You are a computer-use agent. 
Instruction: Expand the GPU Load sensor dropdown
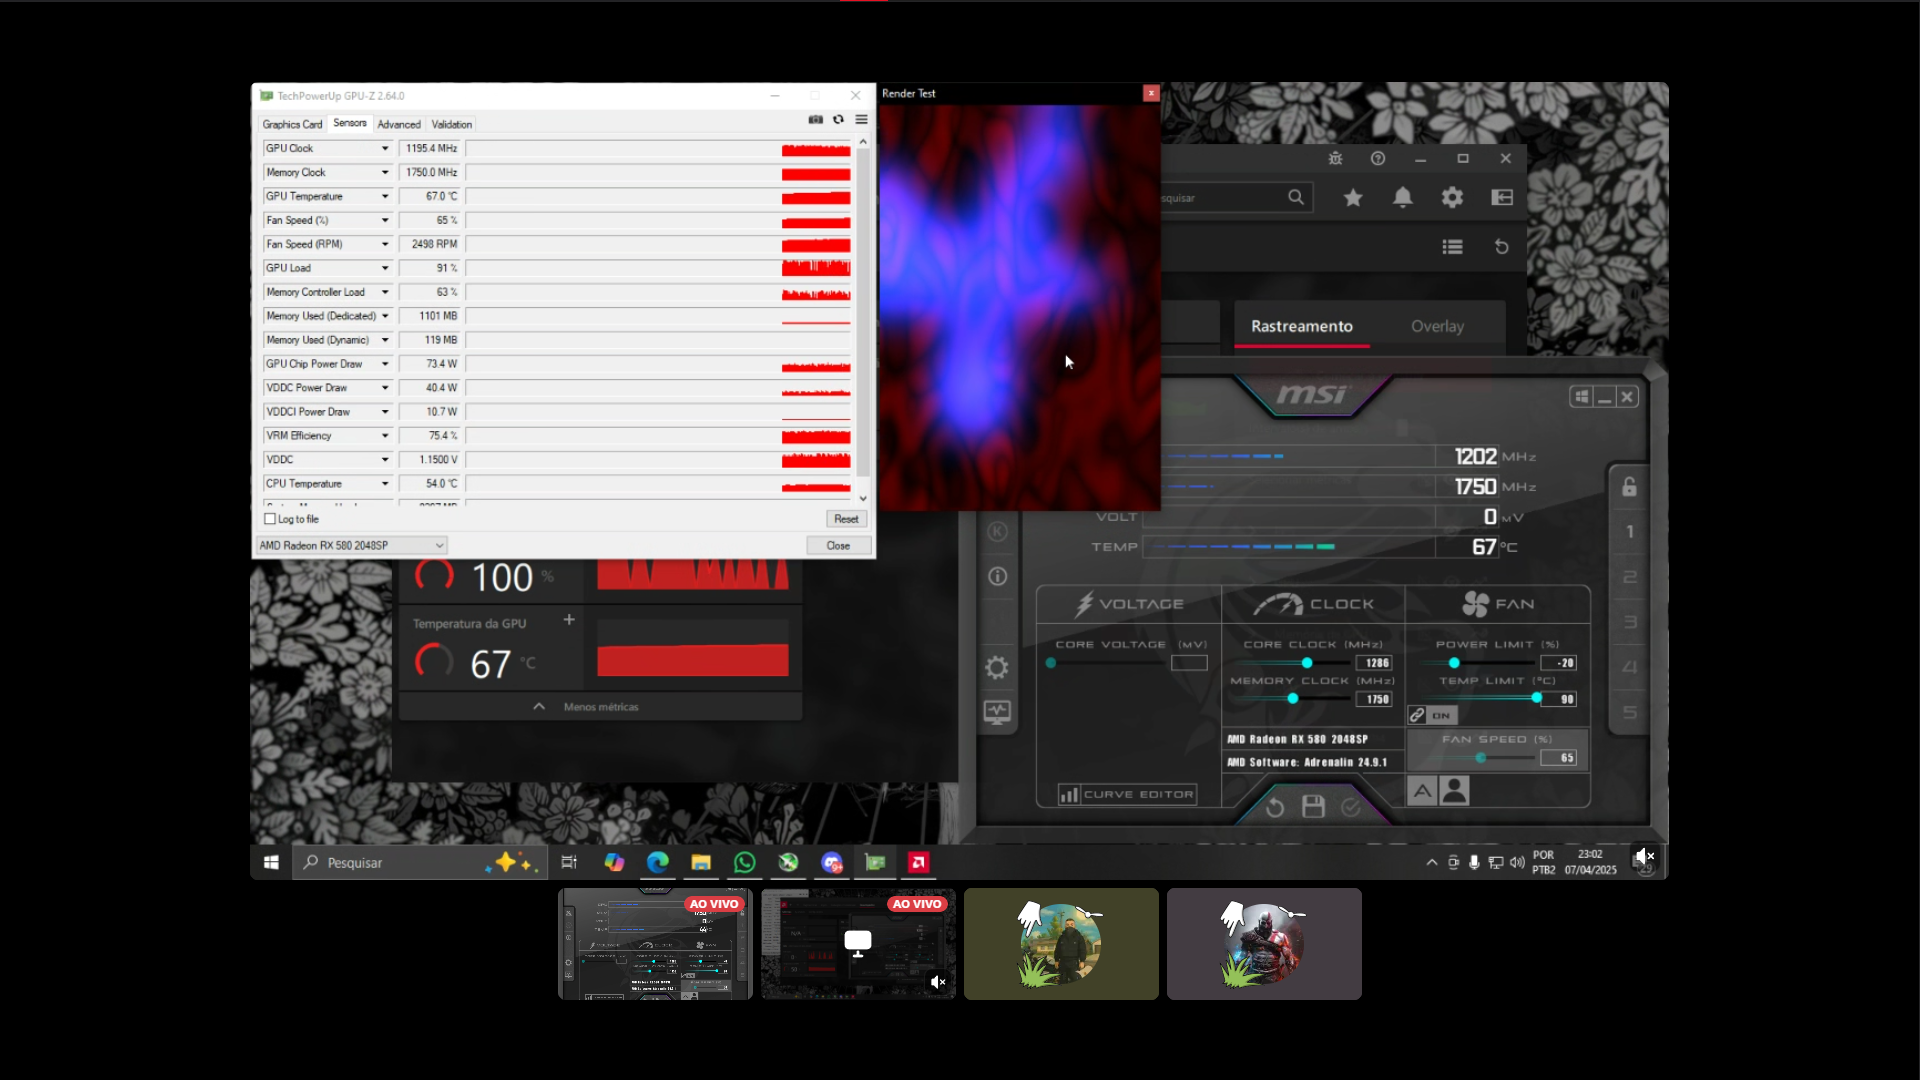385,269
